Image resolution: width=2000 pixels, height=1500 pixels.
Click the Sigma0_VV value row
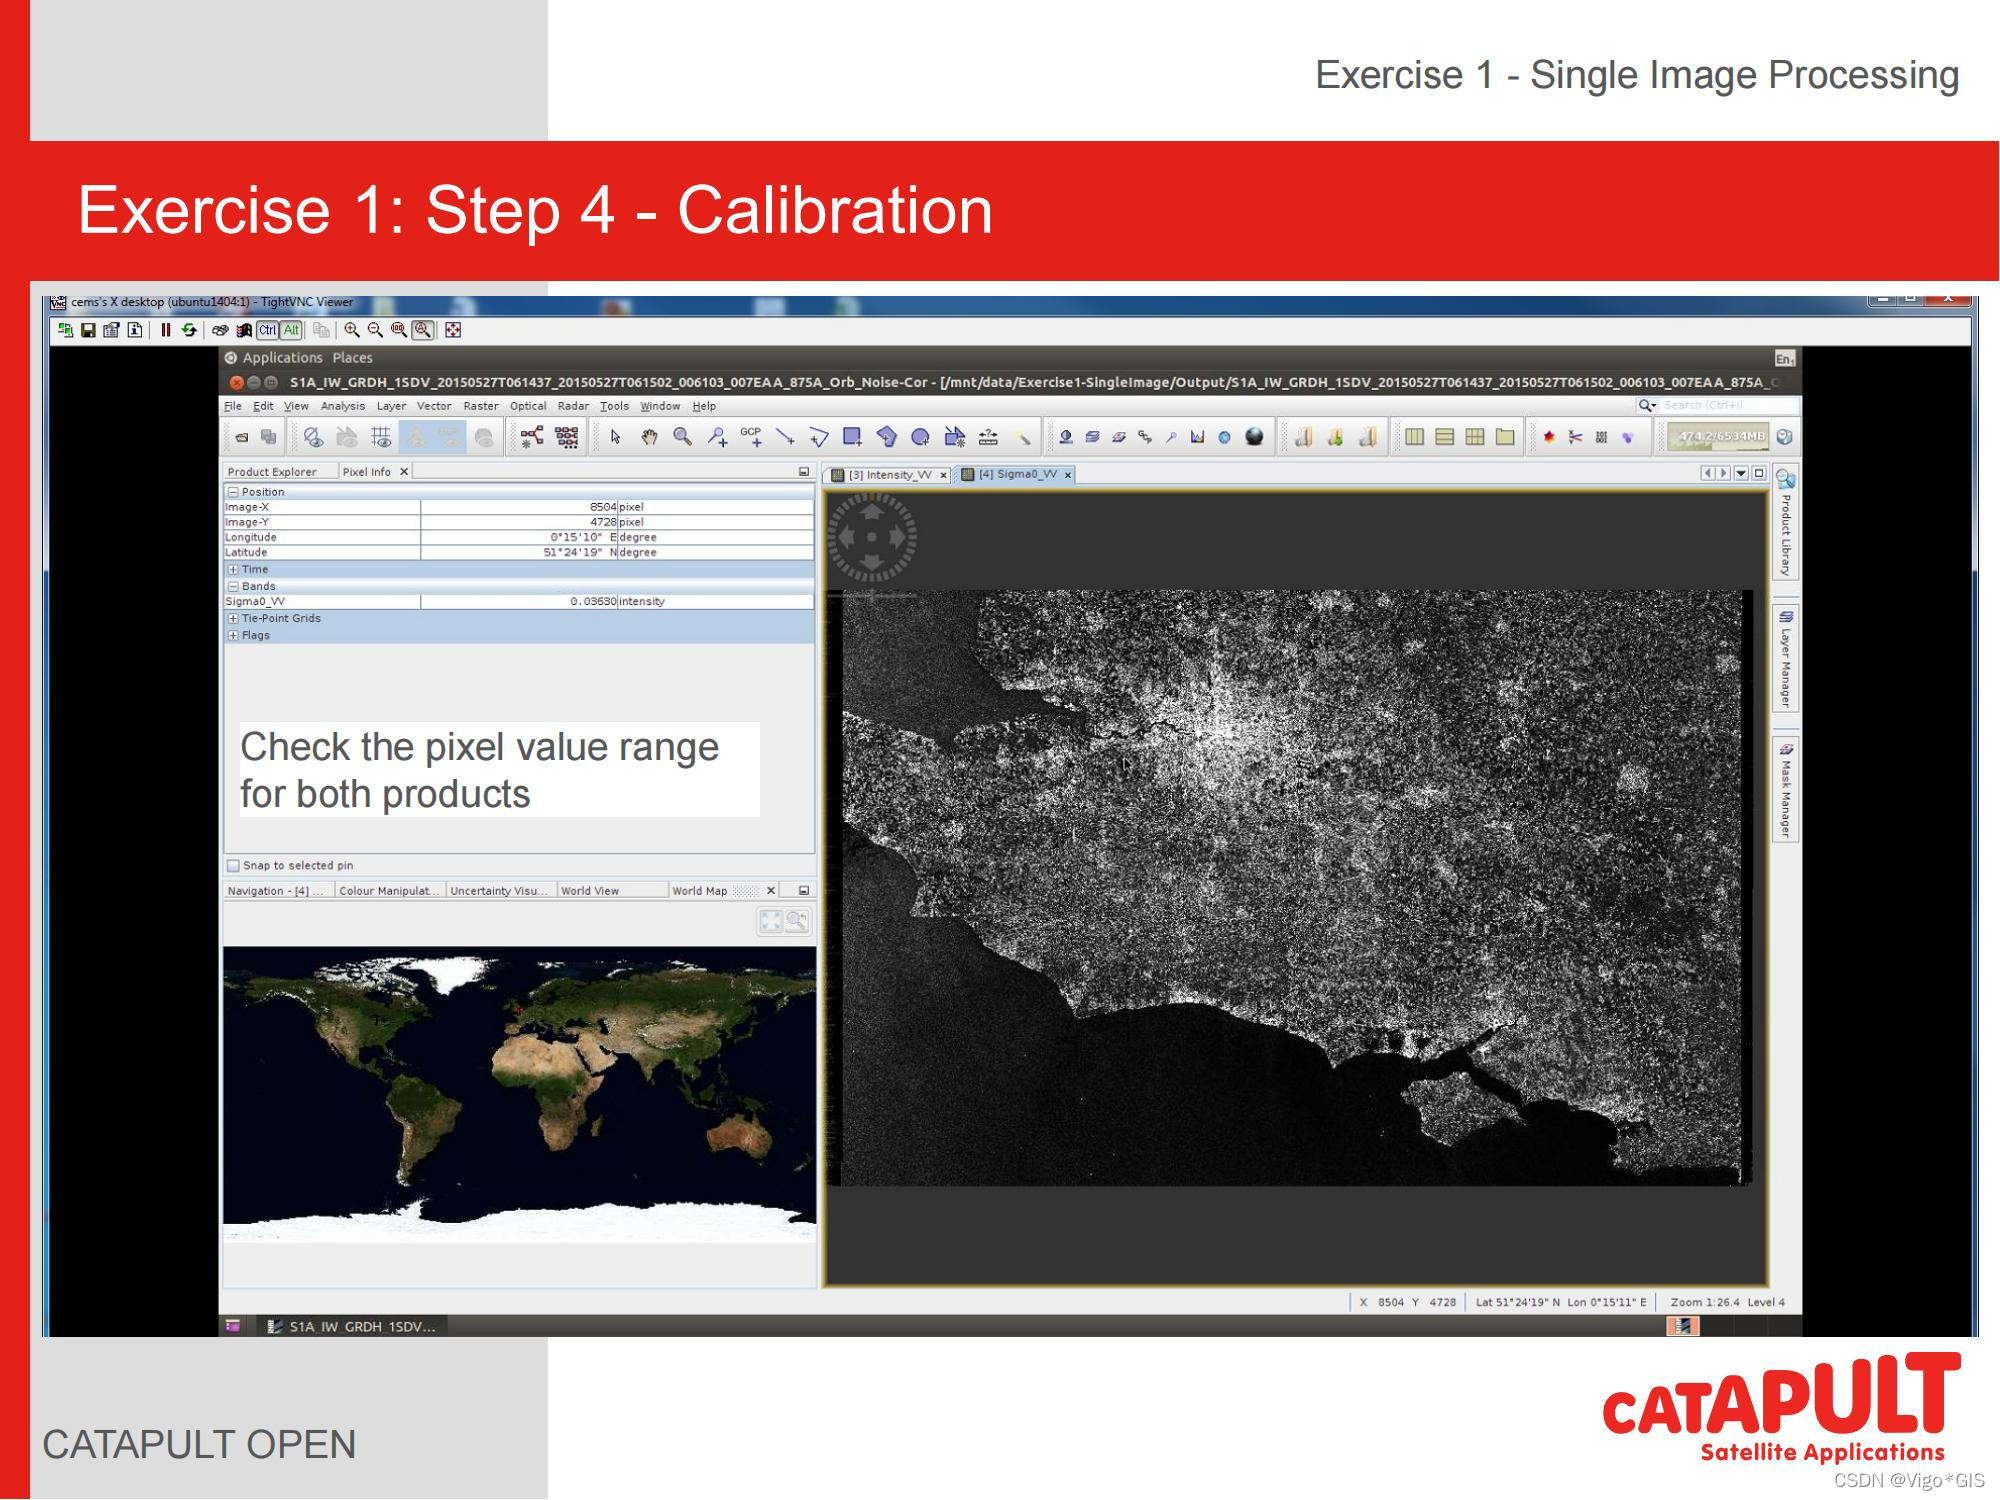point(519,602)
